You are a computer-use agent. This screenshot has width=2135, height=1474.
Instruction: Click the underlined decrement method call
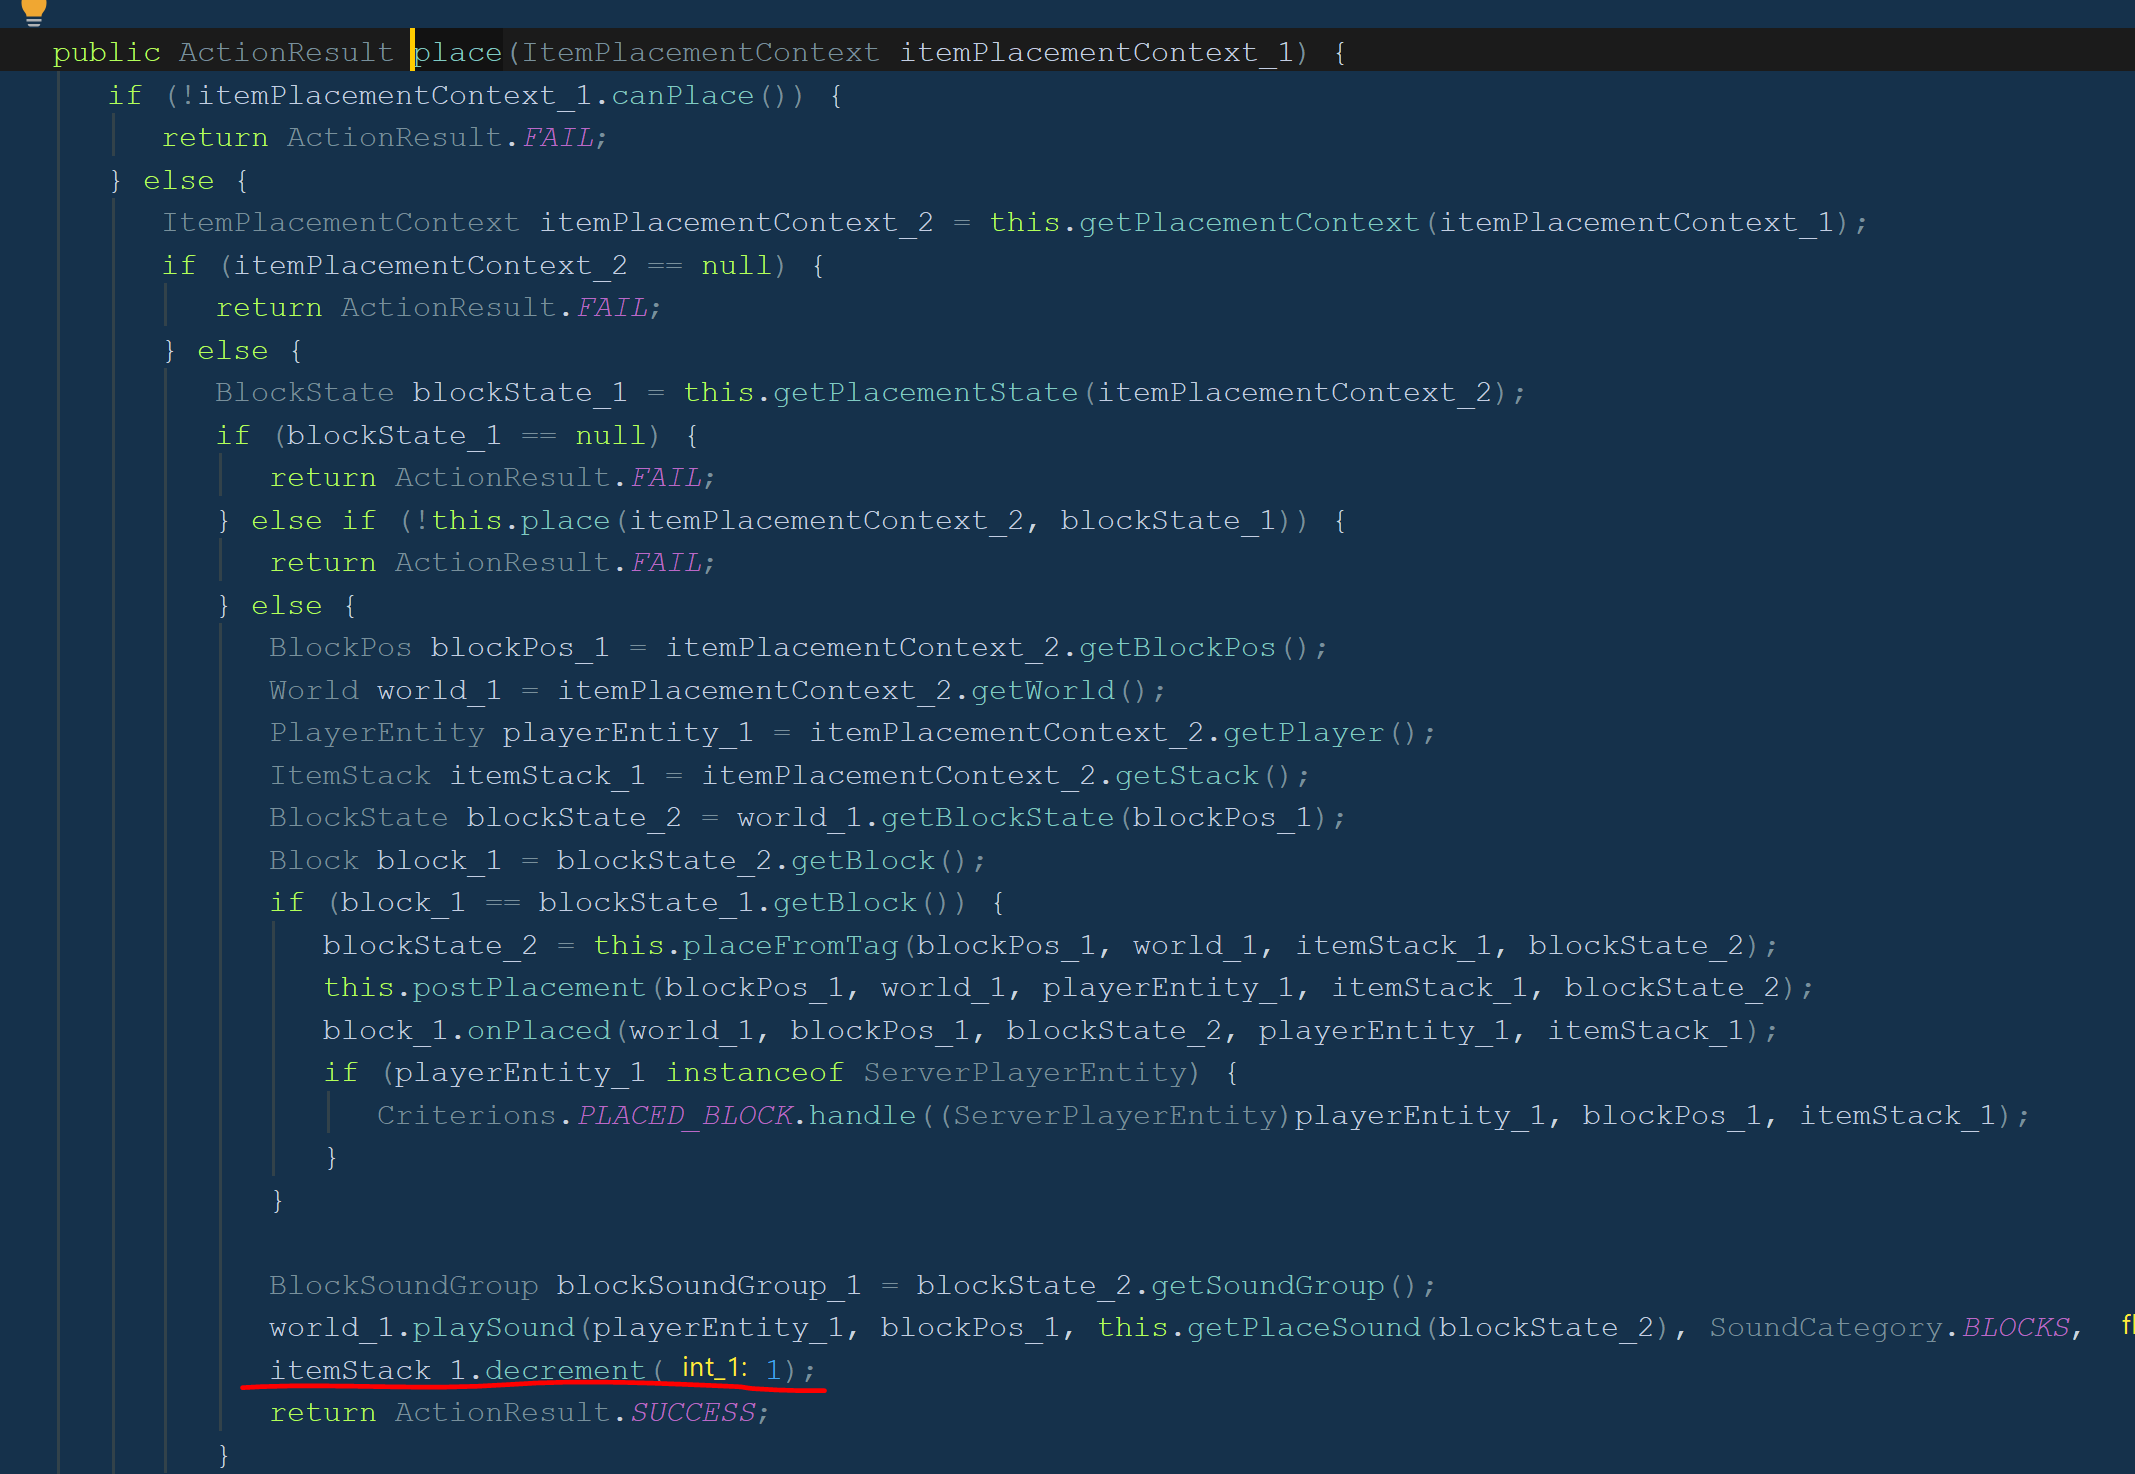coord(565,1370)
